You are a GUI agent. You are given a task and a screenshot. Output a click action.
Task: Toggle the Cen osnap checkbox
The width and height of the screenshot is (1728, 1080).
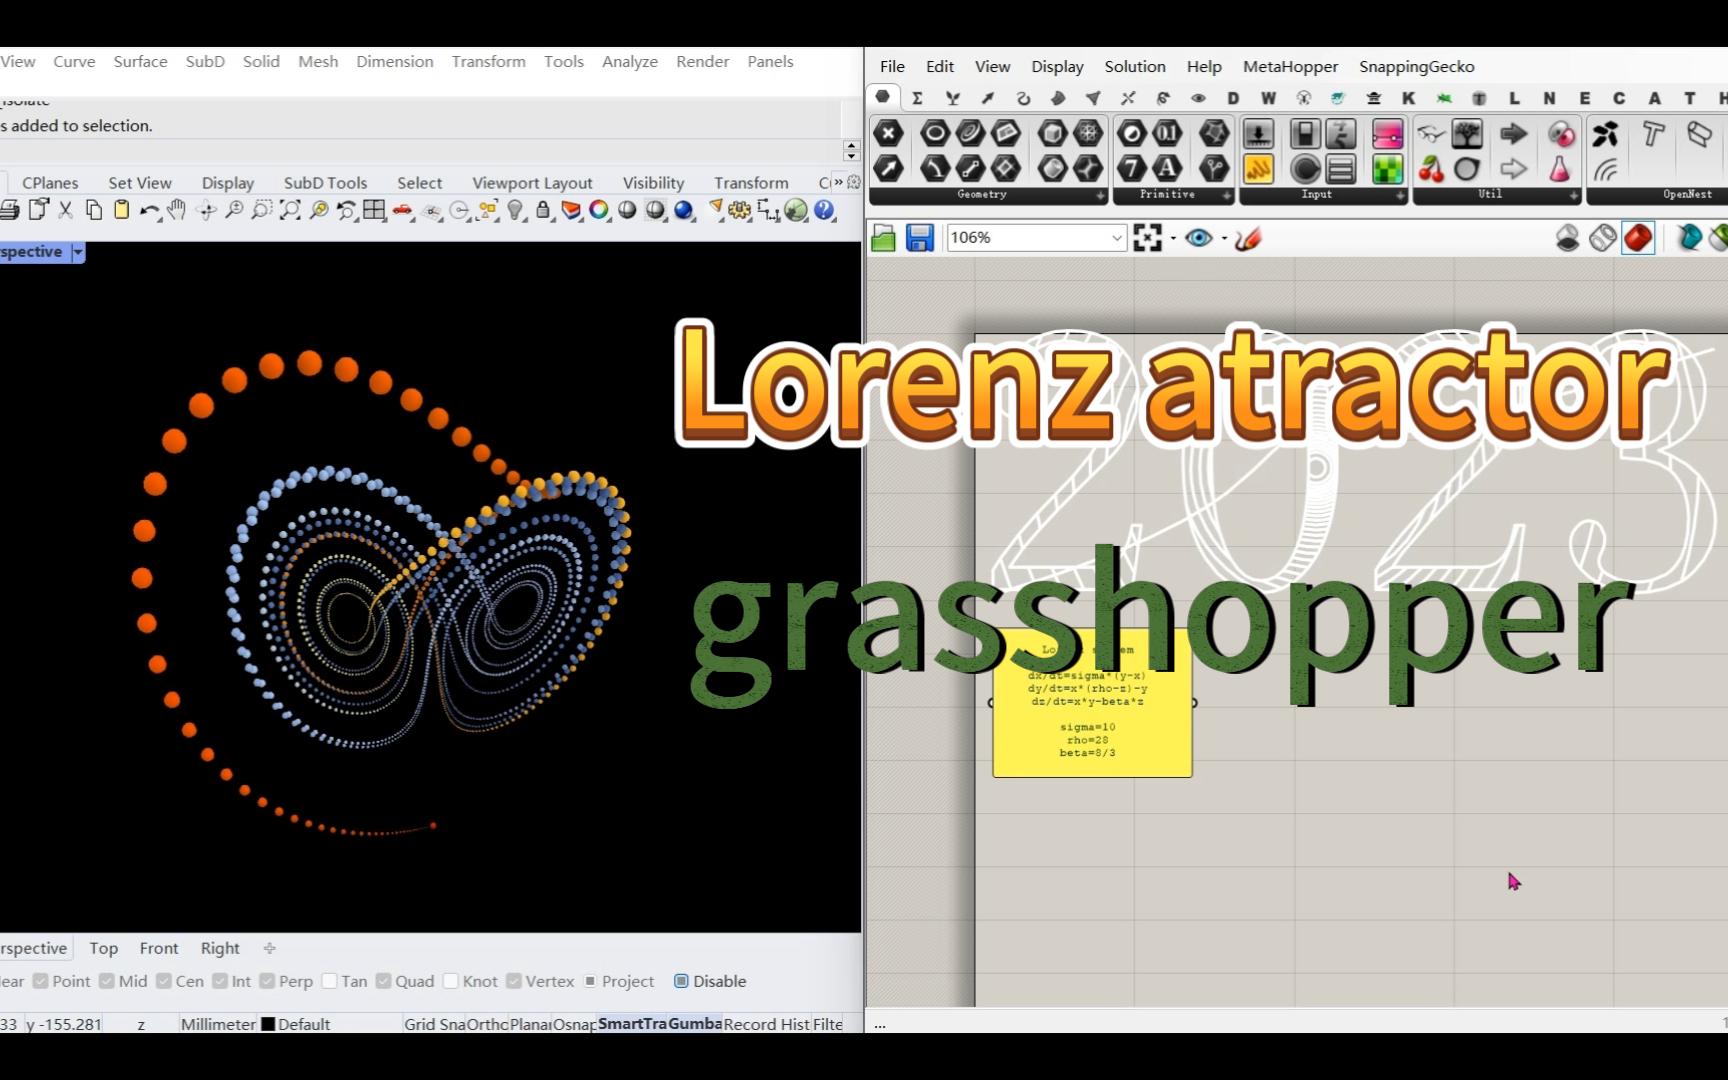pyautogui.click(x=164, y=981)
